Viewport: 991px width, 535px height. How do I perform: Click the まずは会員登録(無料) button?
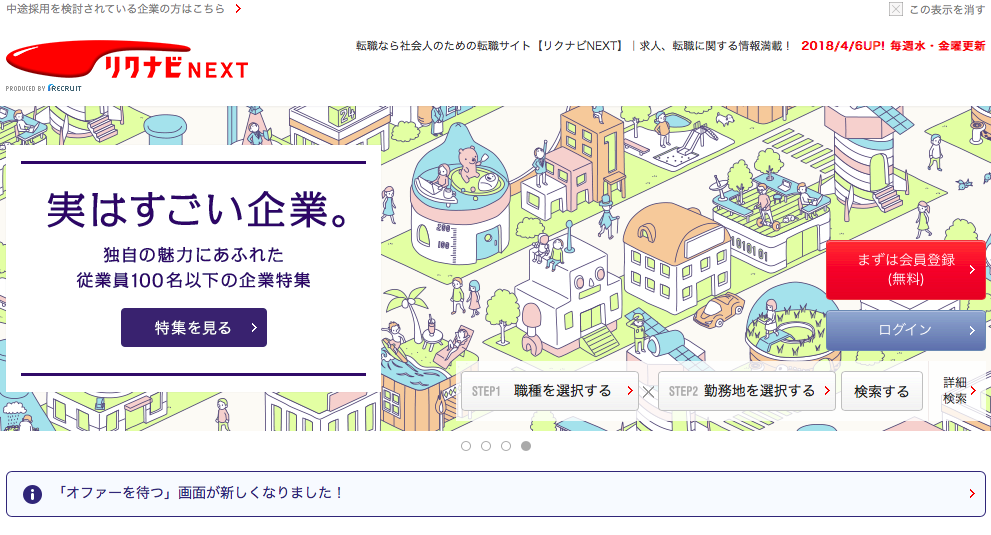coord(906,269)
